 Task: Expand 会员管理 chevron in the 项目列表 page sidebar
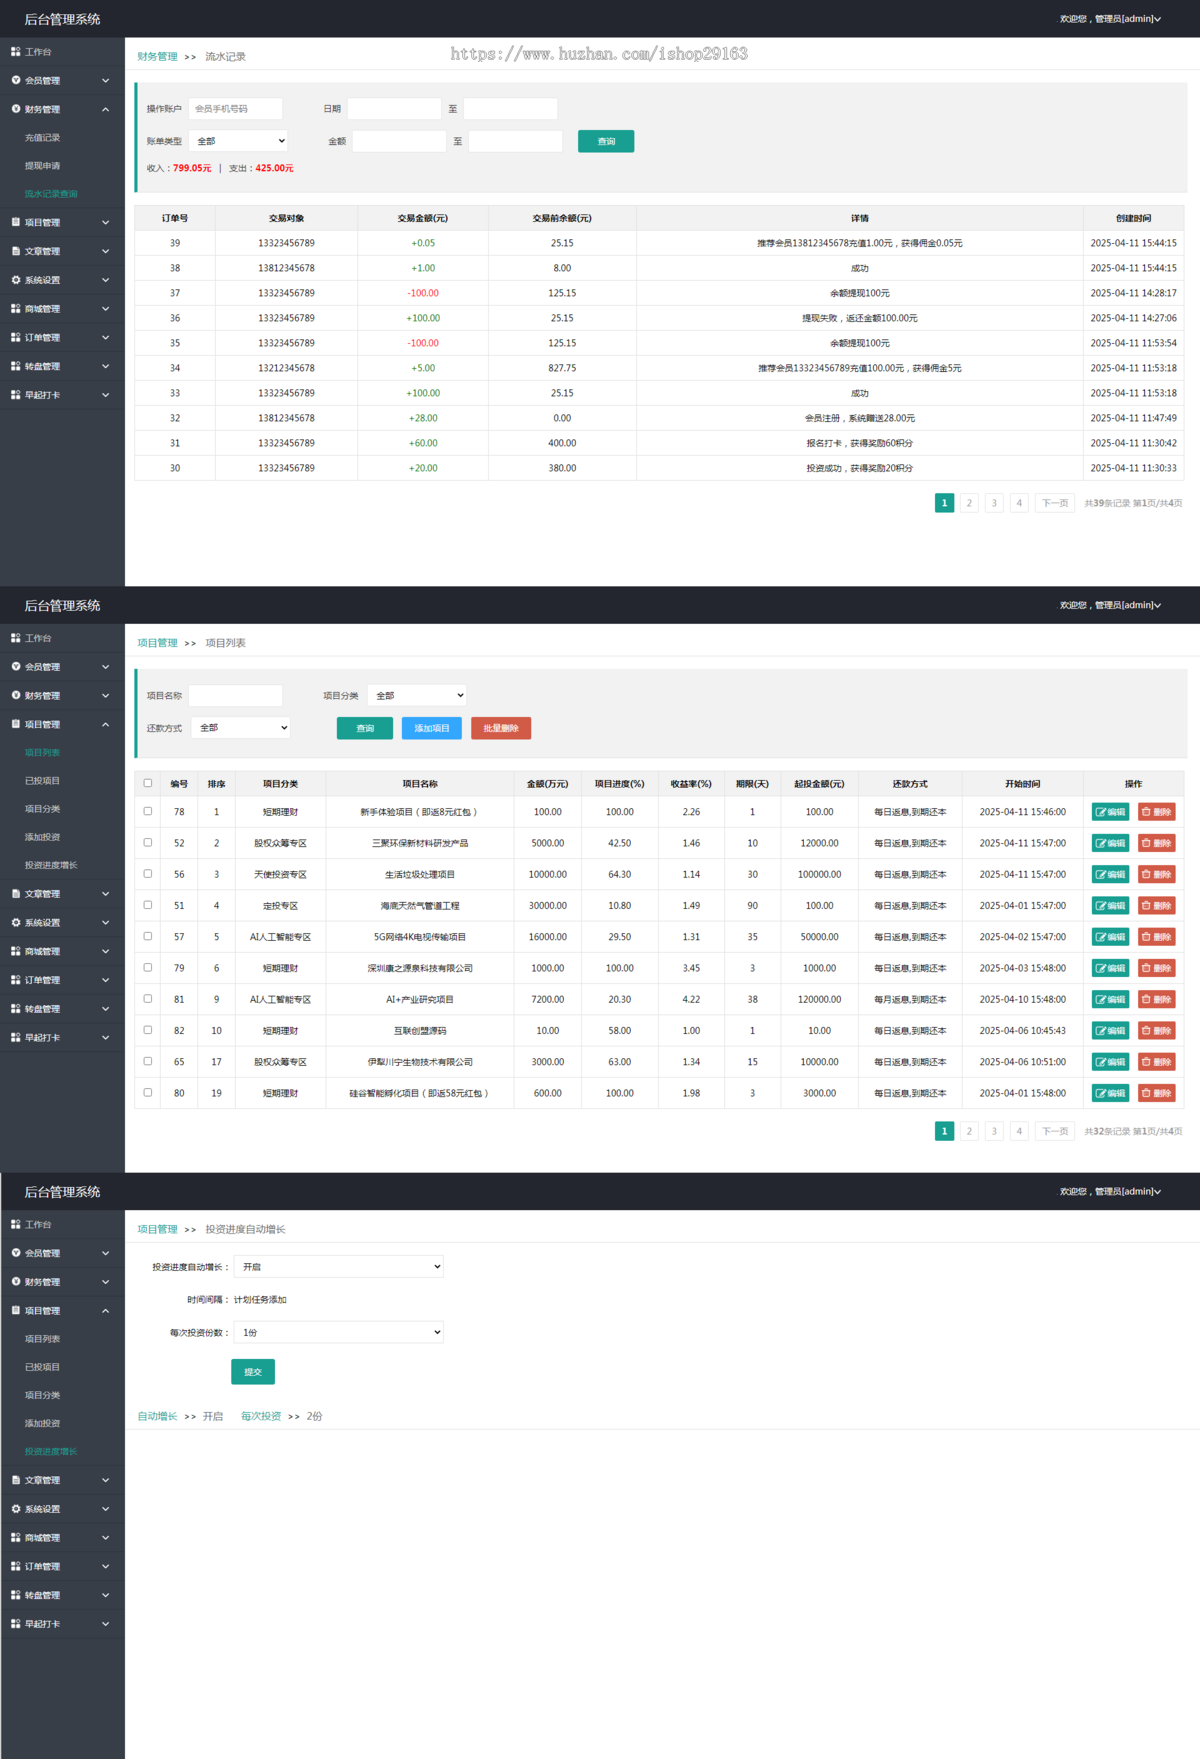point(105,667)
